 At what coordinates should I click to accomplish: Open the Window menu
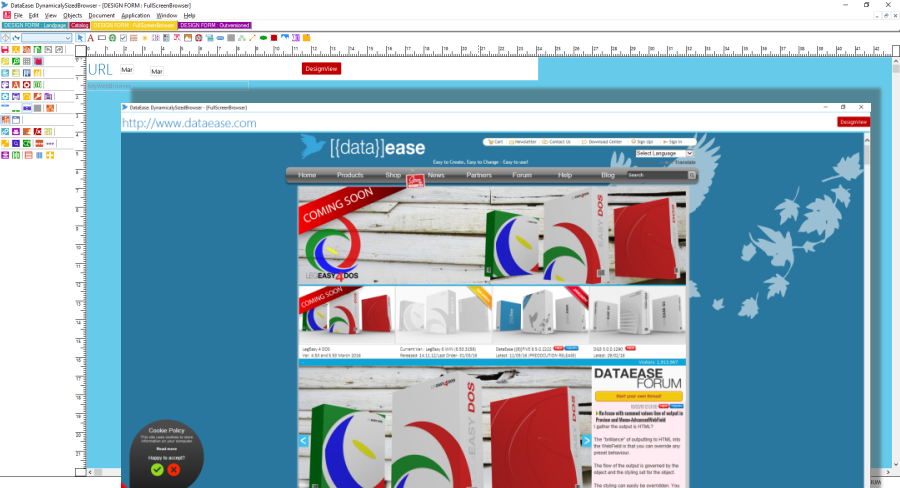click(x=166, y=16)
